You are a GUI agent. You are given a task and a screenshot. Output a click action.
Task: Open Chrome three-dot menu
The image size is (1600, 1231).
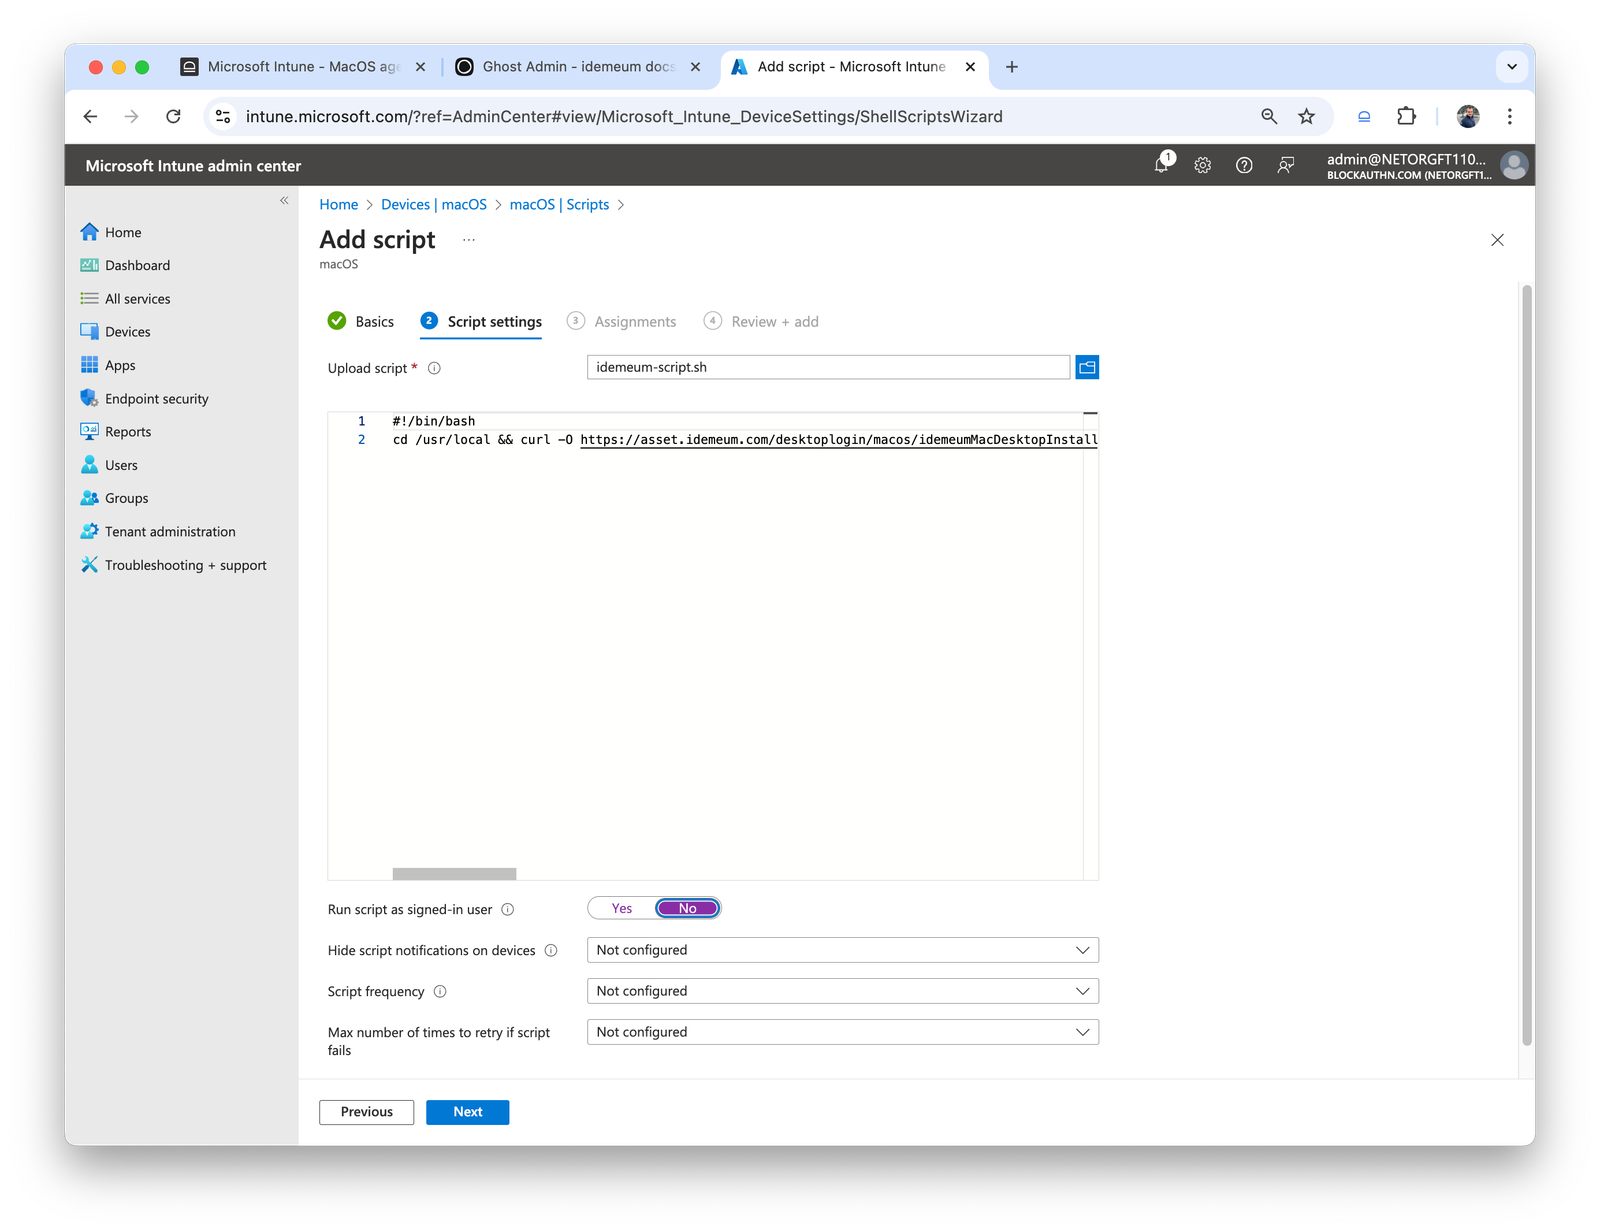(1509, 117)
